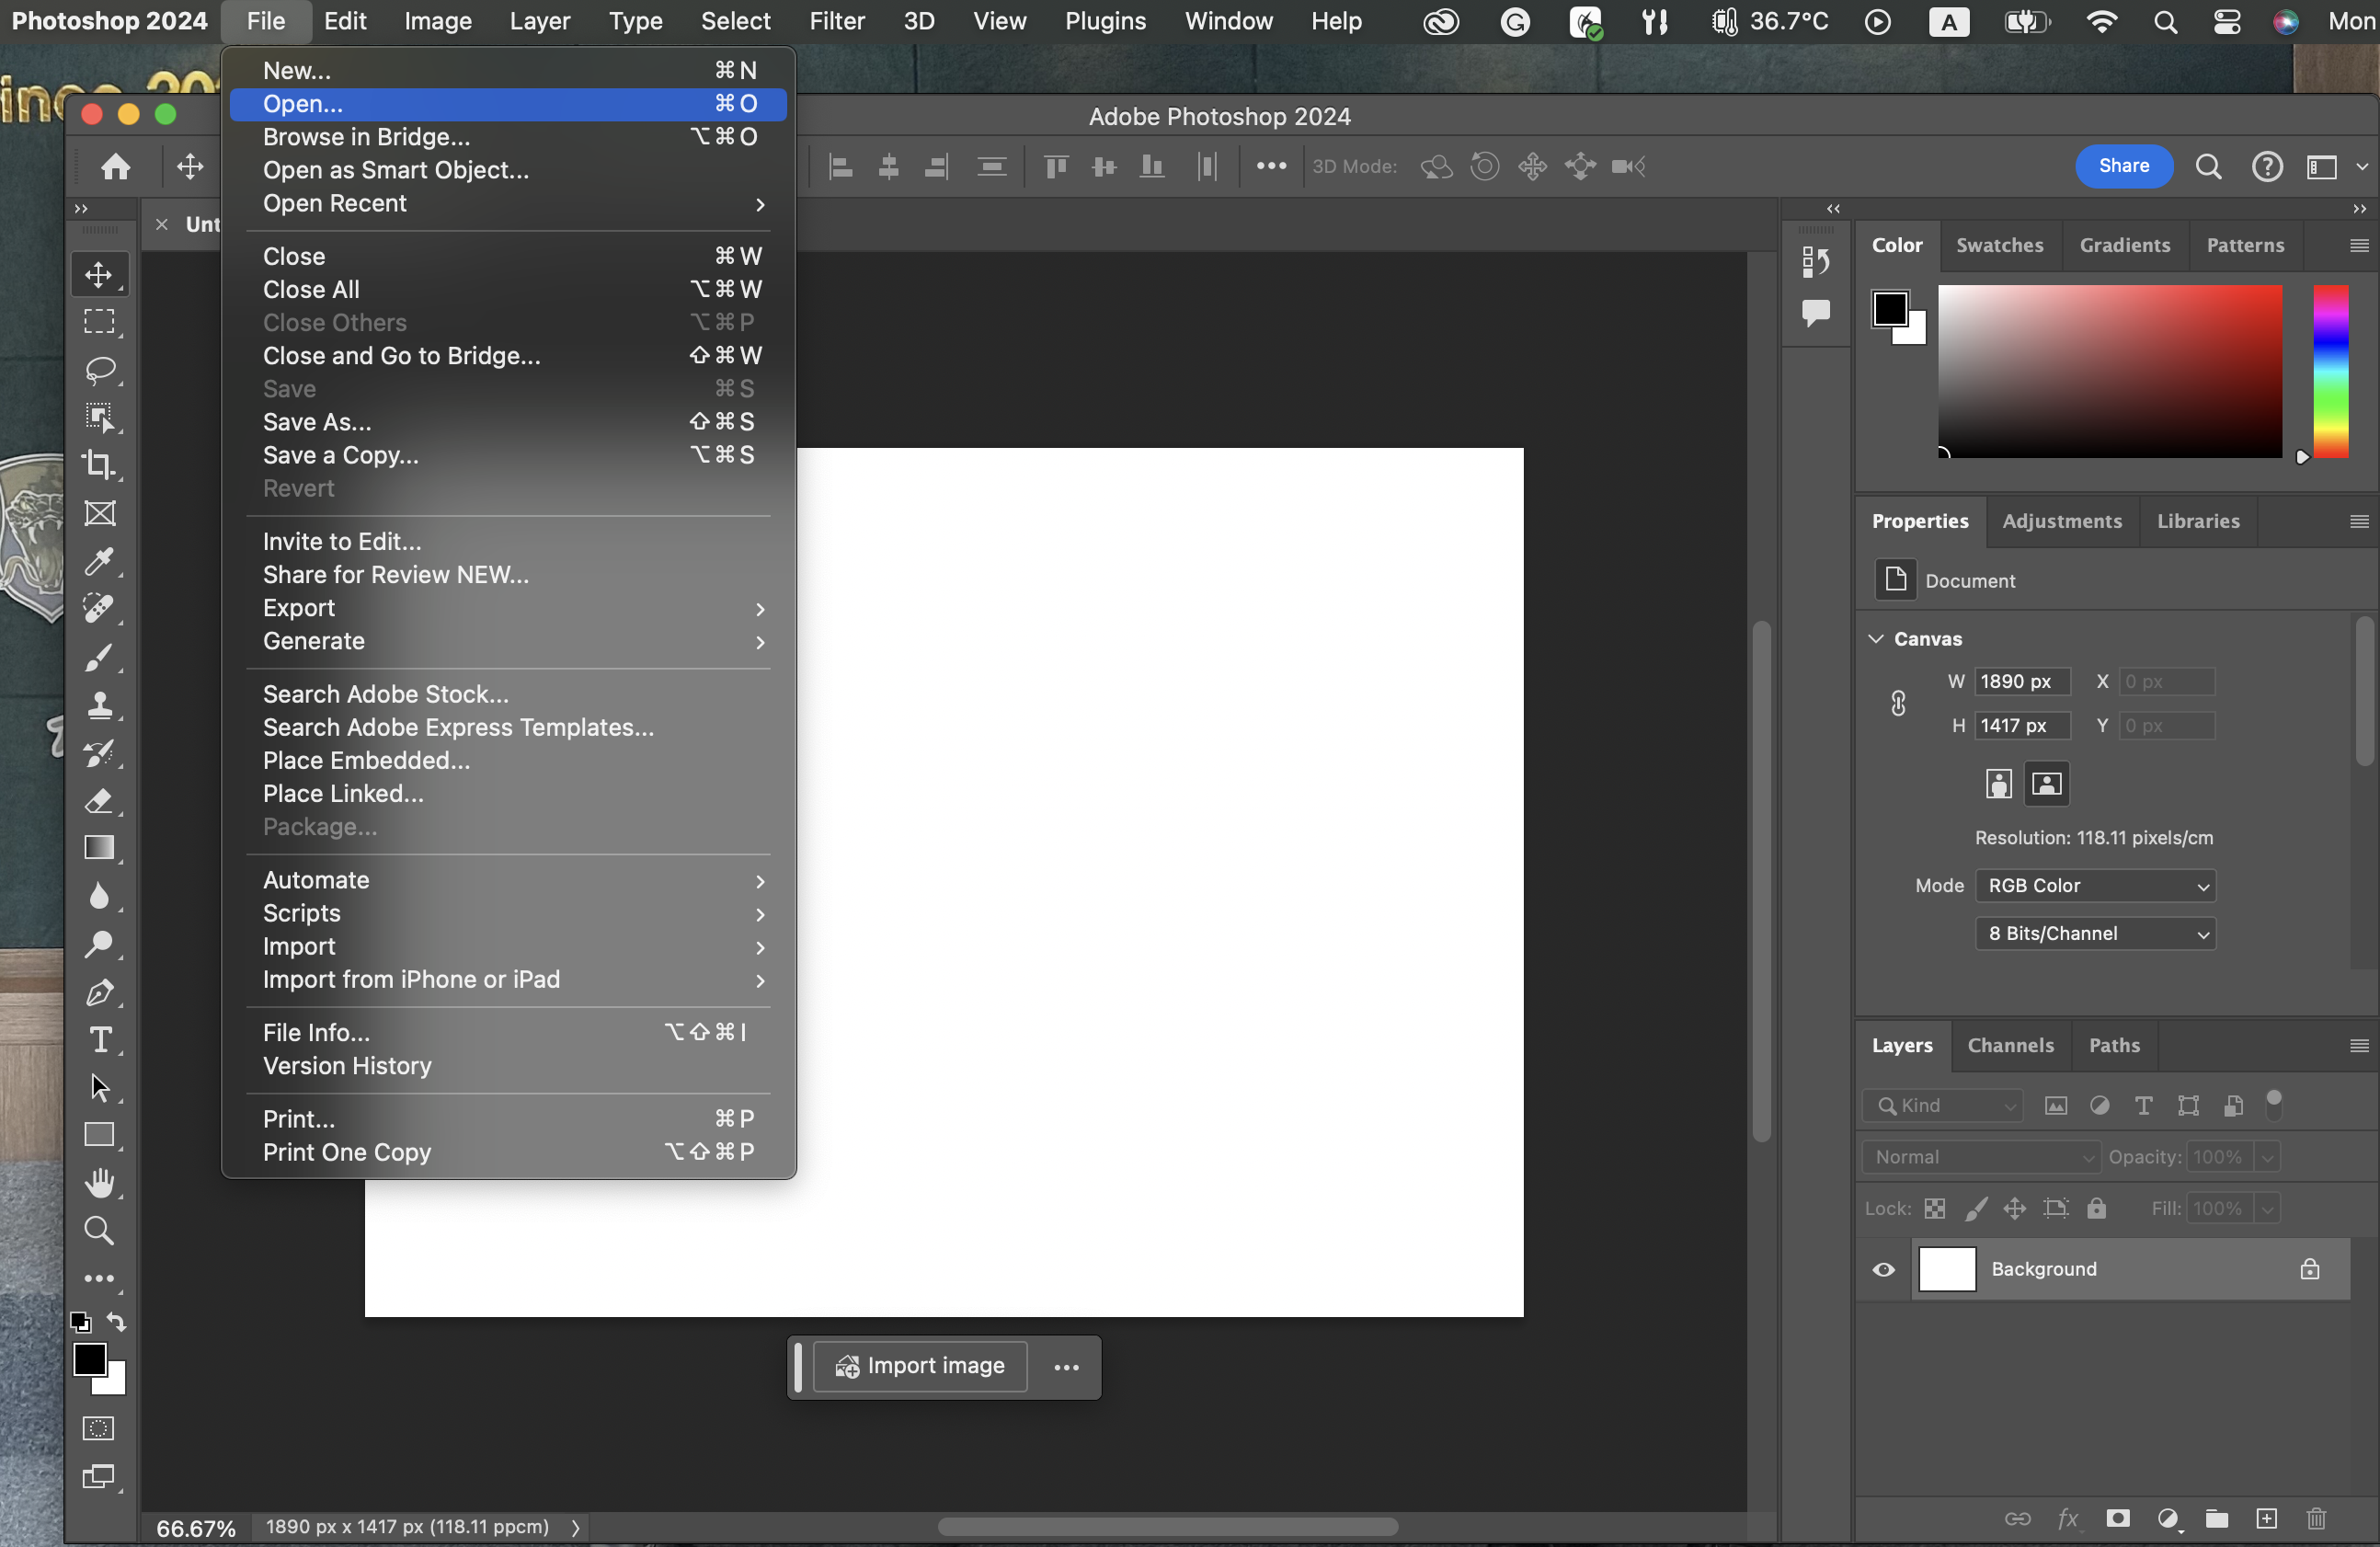Switch to the Channels tab
Image resolution: width=2380 pixels, height=1547 pixels.
[2010, 1045]
